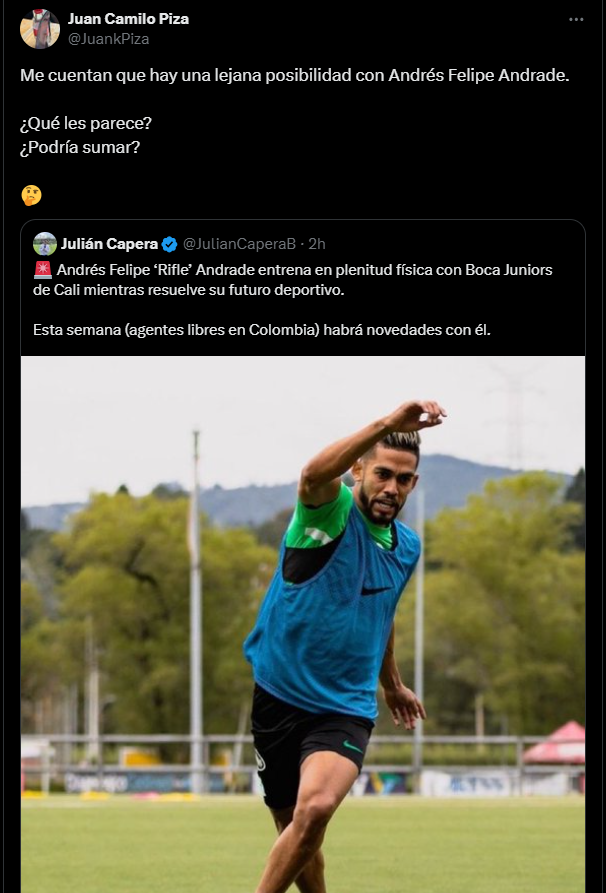Open Juan Camilo Piza's profile avatar
606x893 pixels.
[40, 28]
